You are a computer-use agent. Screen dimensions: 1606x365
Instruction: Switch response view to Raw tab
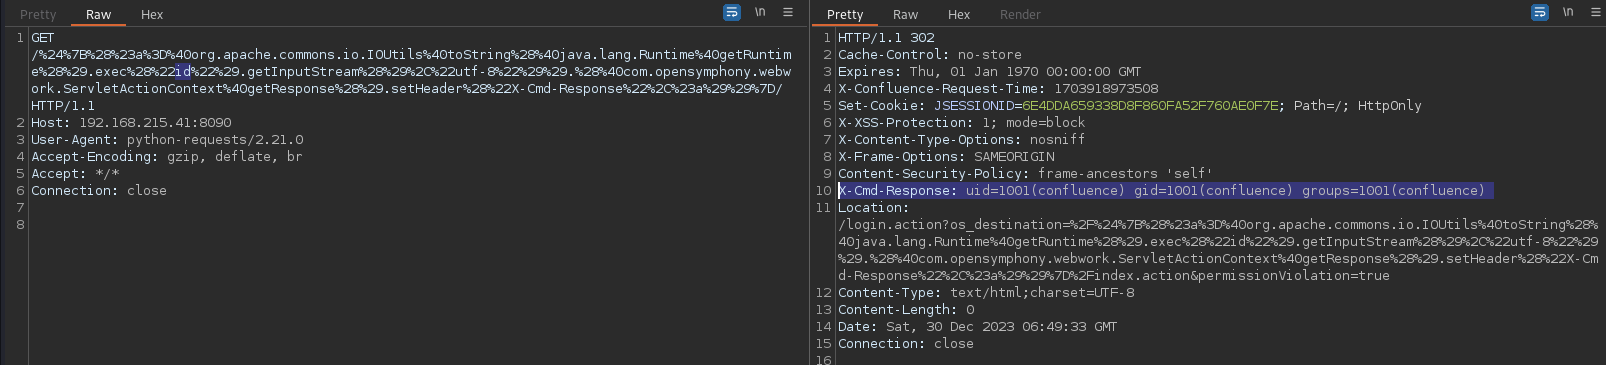tap(905, 14)
